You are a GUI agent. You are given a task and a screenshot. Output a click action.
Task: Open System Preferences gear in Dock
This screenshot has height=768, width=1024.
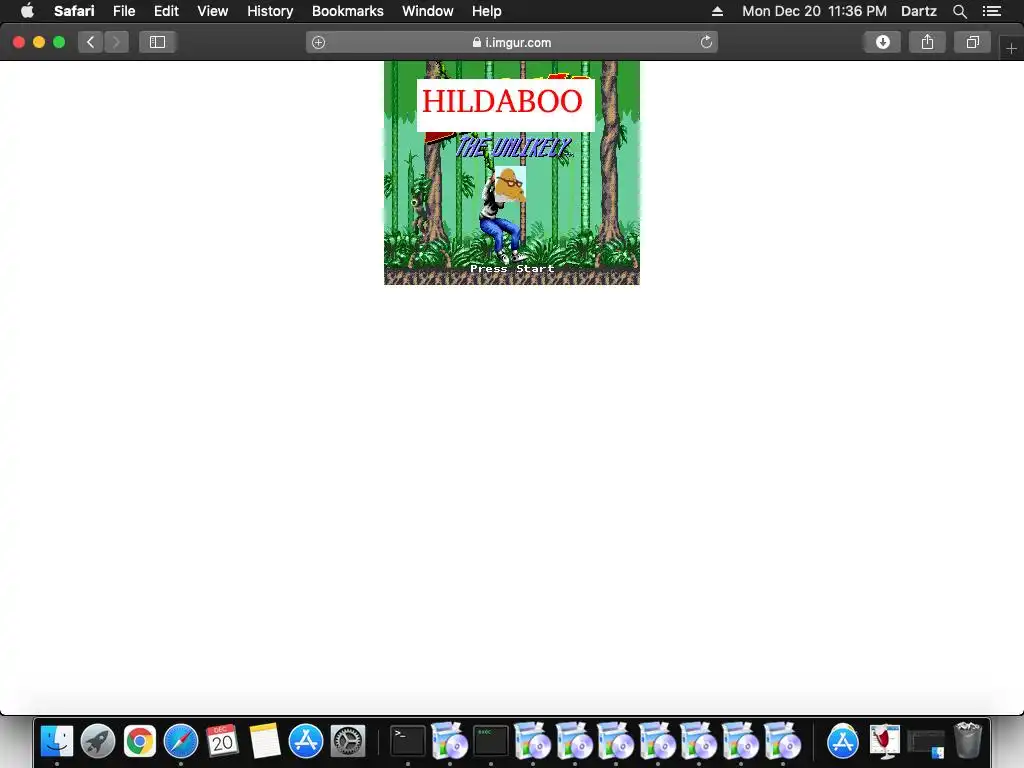[347, 741]
